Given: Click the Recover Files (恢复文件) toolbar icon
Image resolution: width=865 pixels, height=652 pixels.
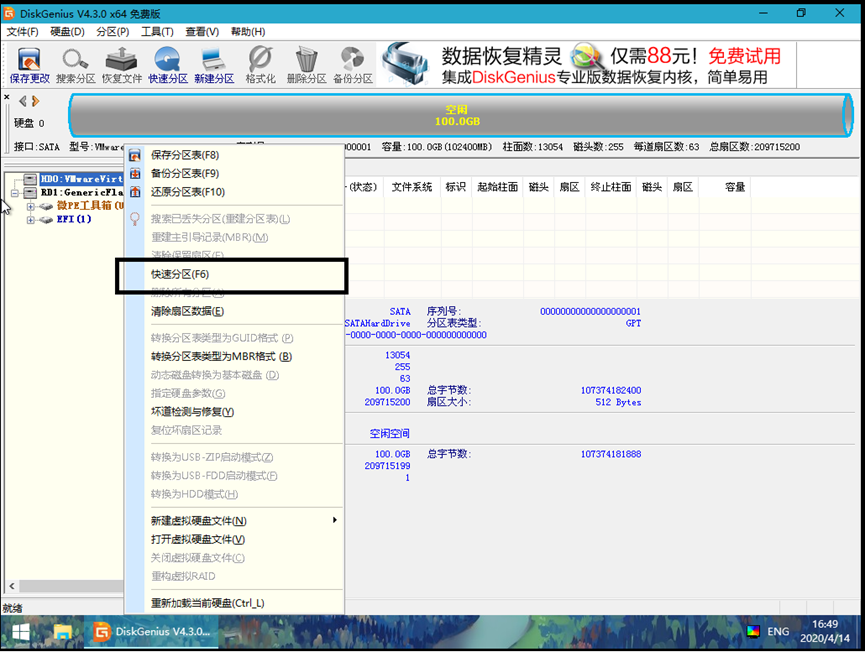Looking at the screenshot, I should (x=121, y=65).
